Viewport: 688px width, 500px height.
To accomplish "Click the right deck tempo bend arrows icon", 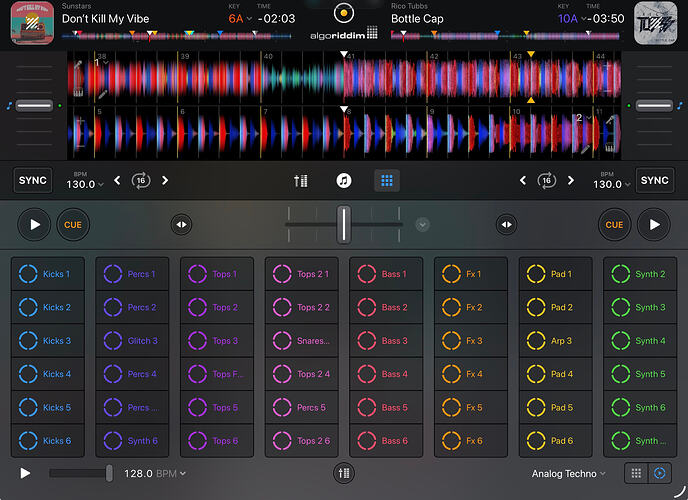I will pyautogui.click(x=506, y=225).
